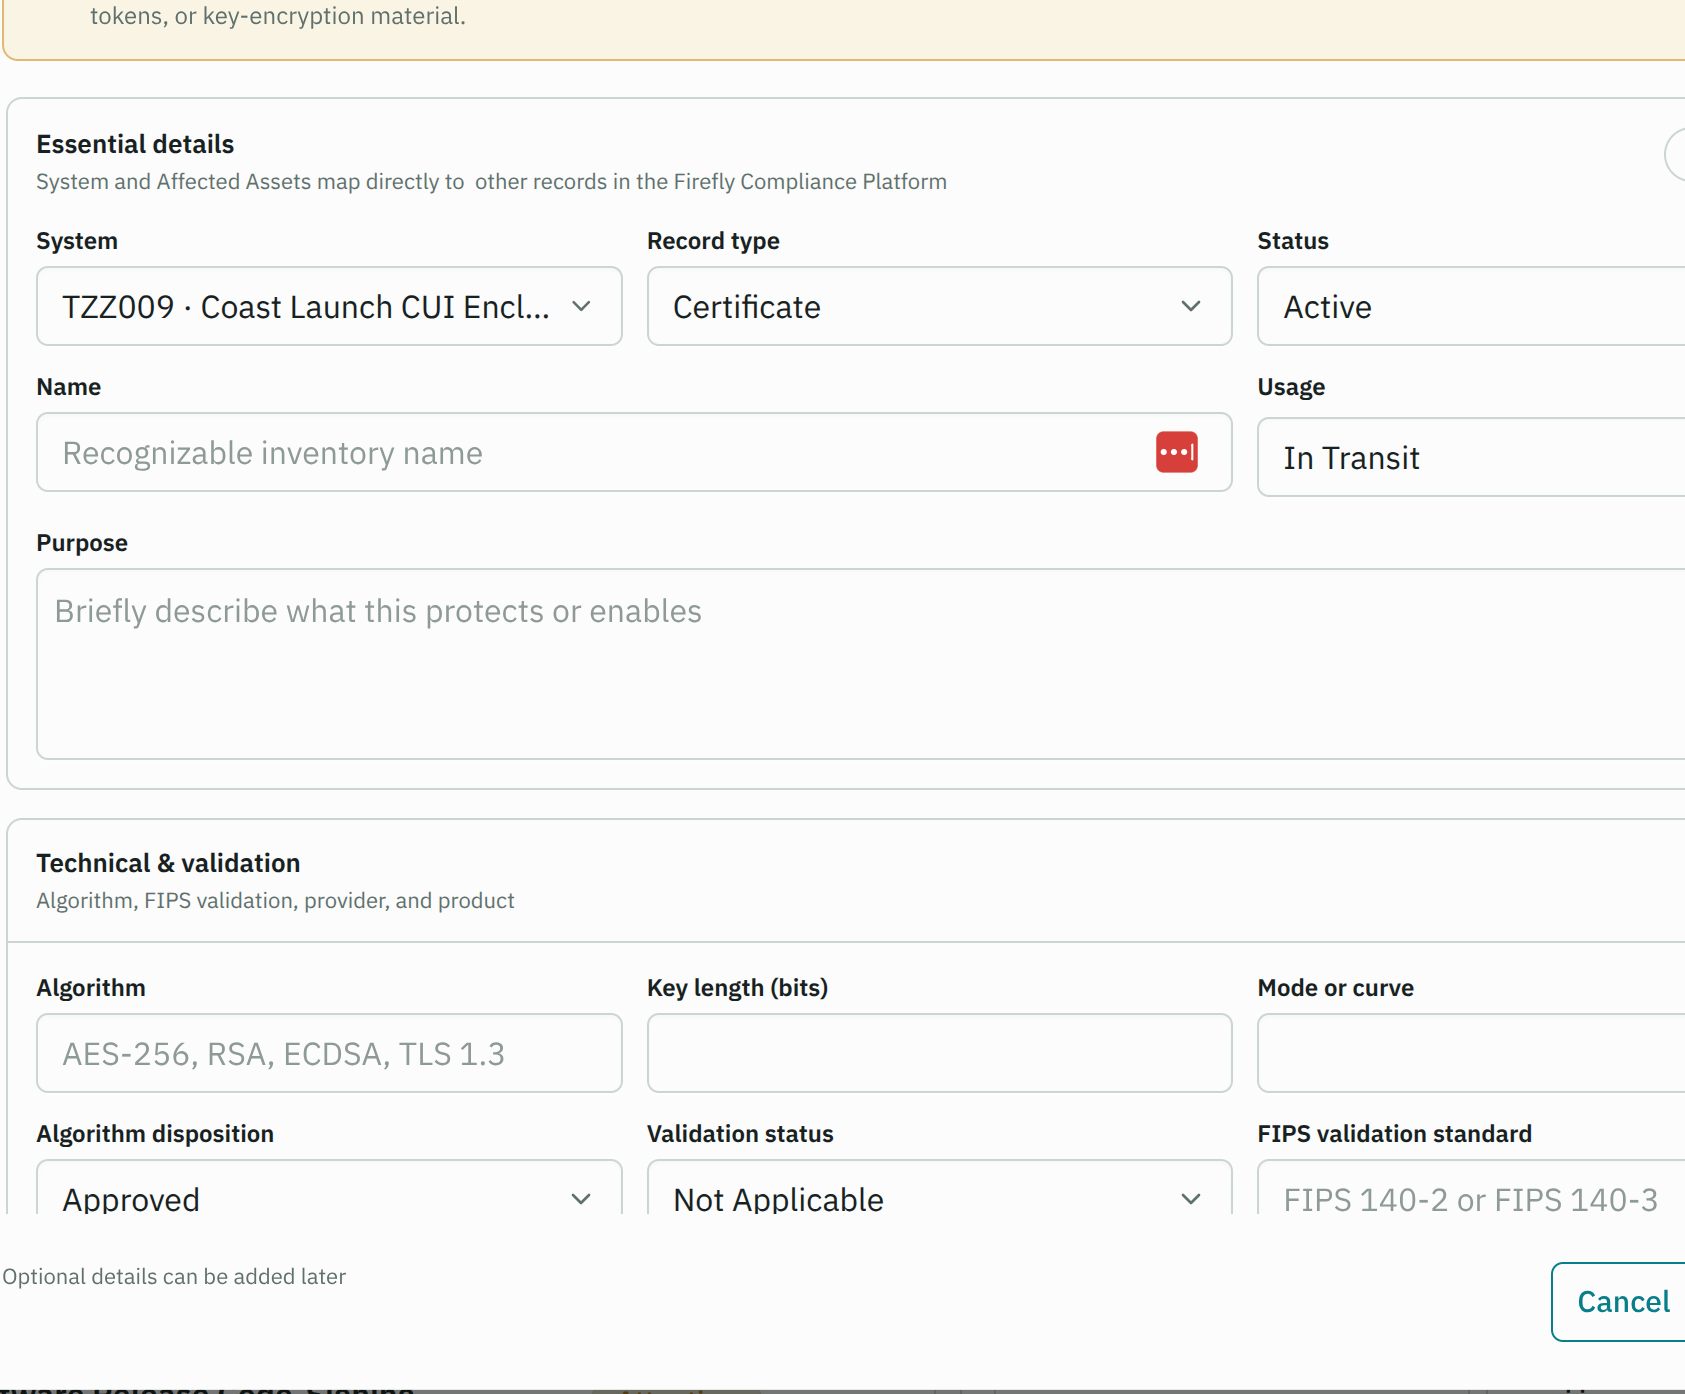Click the 'tokens, or key-encryption material.' banner text

278,16
